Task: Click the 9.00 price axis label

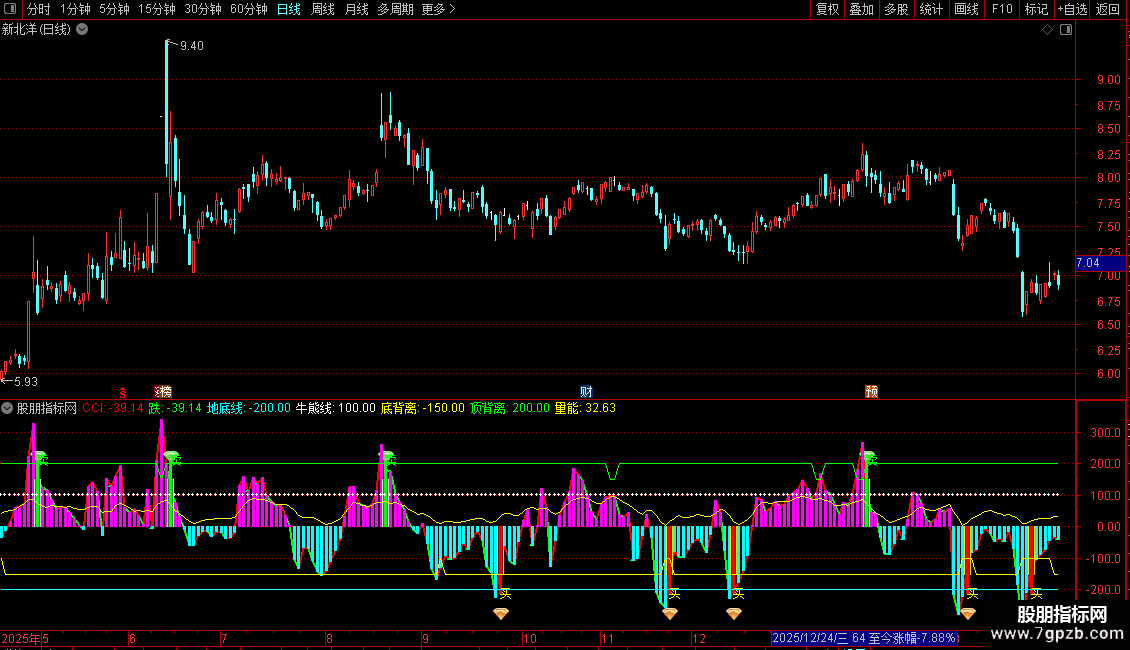Action: point(1108,80)
